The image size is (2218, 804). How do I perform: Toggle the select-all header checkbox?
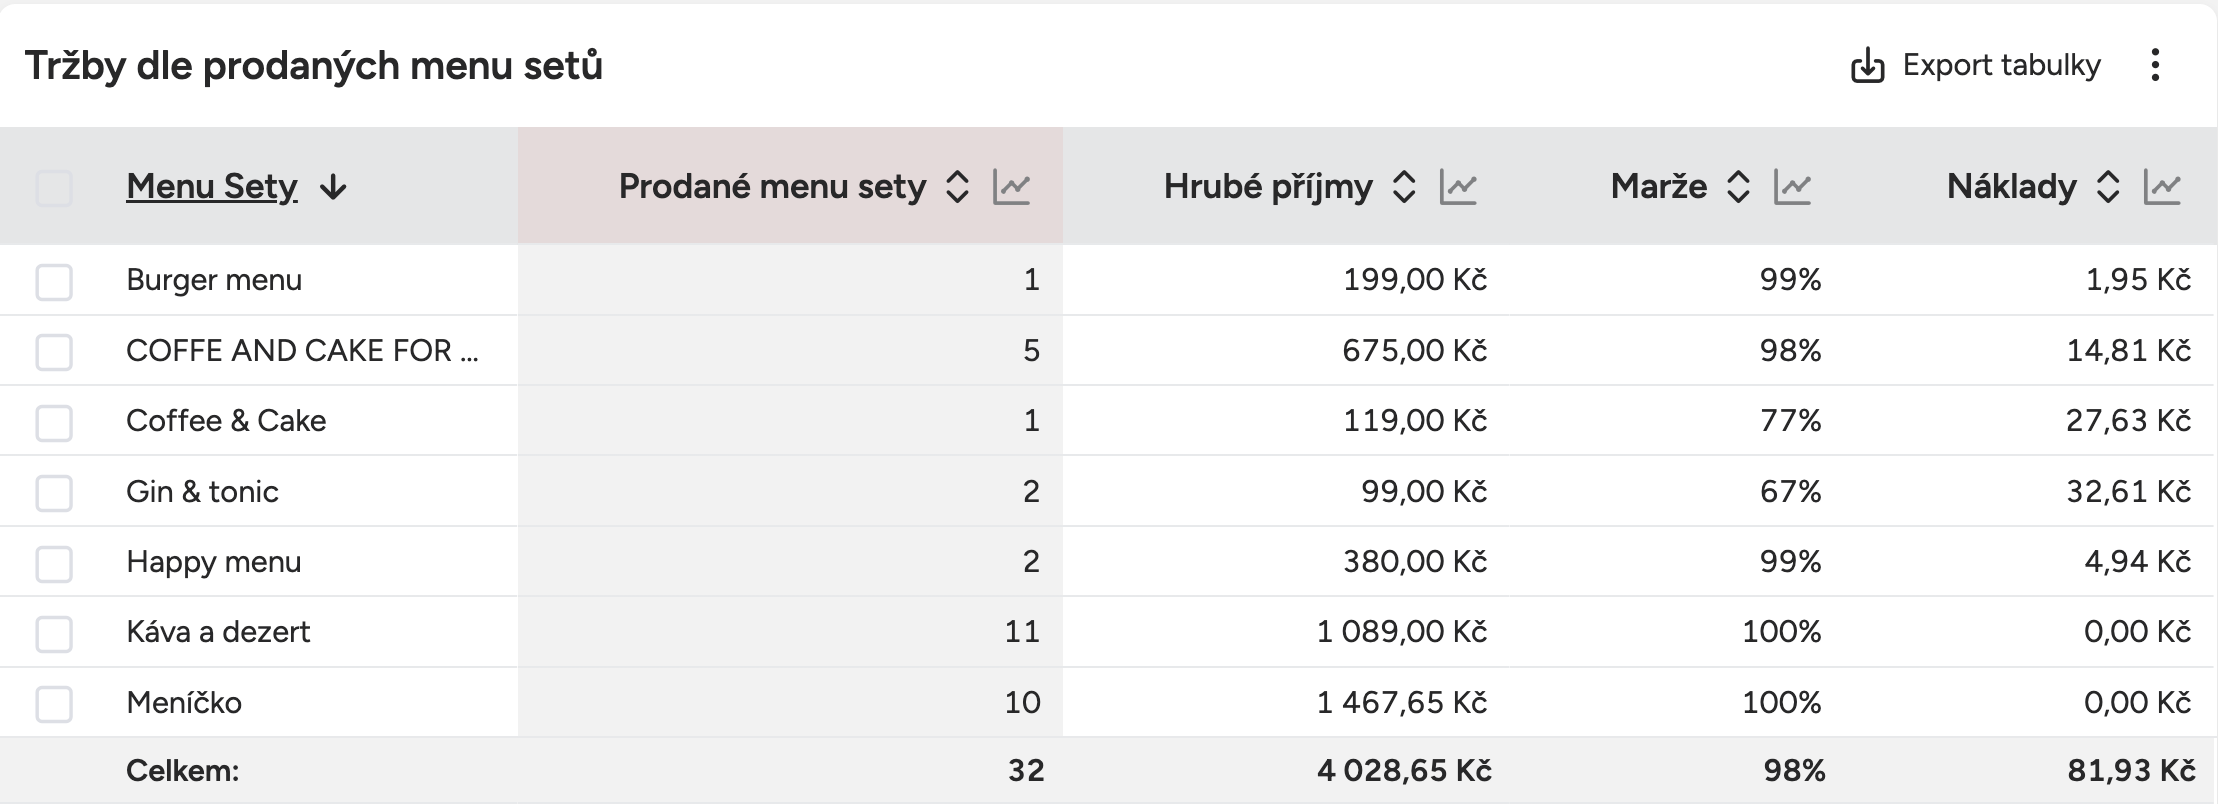[54, 188]
